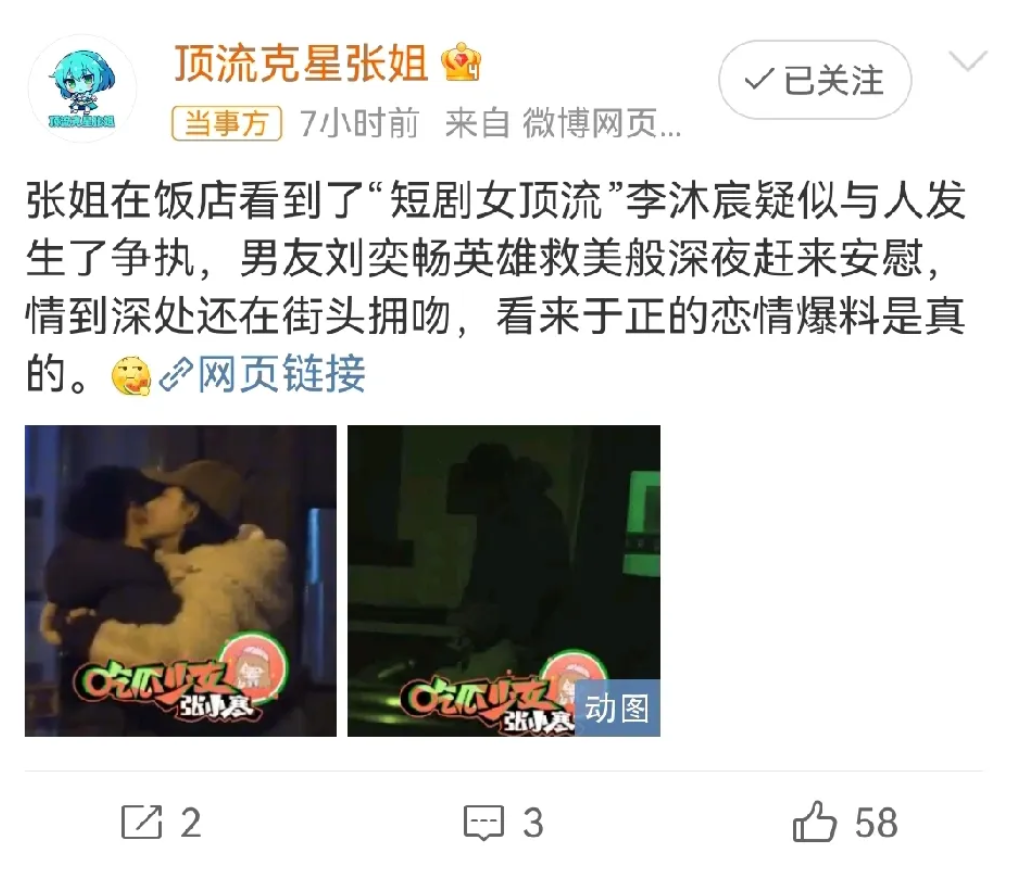The height and width of the screenshot is (869, 1013).
Task: Tap the yummy face emoji
Action: (131, 375)
